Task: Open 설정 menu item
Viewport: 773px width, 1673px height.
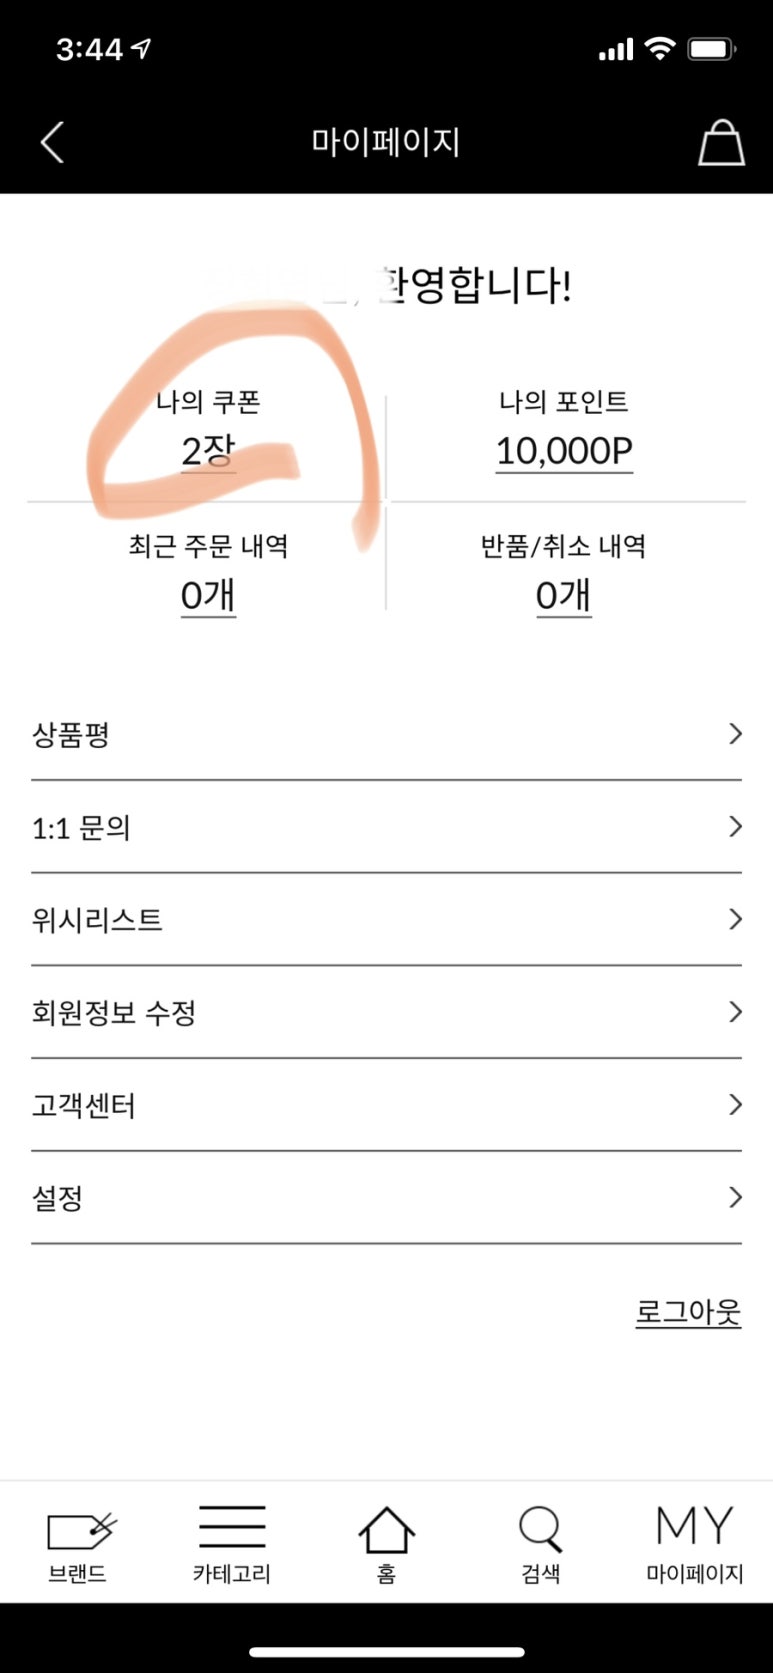Action: click(58, 1198)
